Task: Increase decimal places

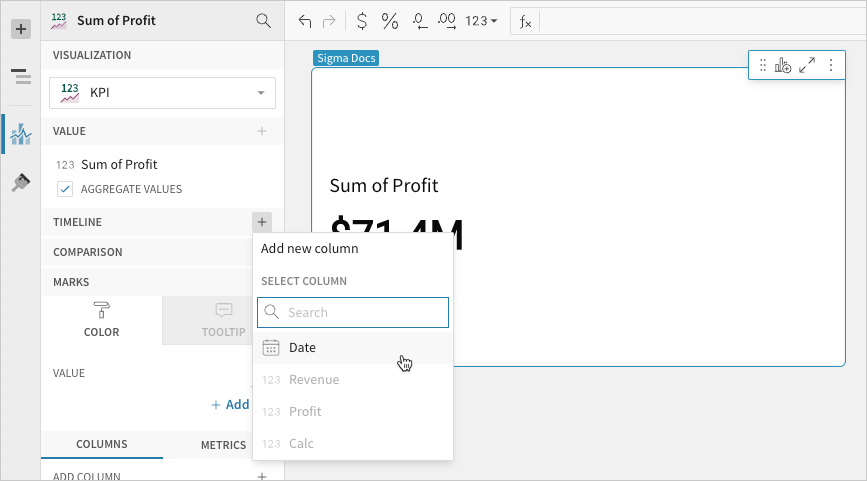Action: click(448, 20)
